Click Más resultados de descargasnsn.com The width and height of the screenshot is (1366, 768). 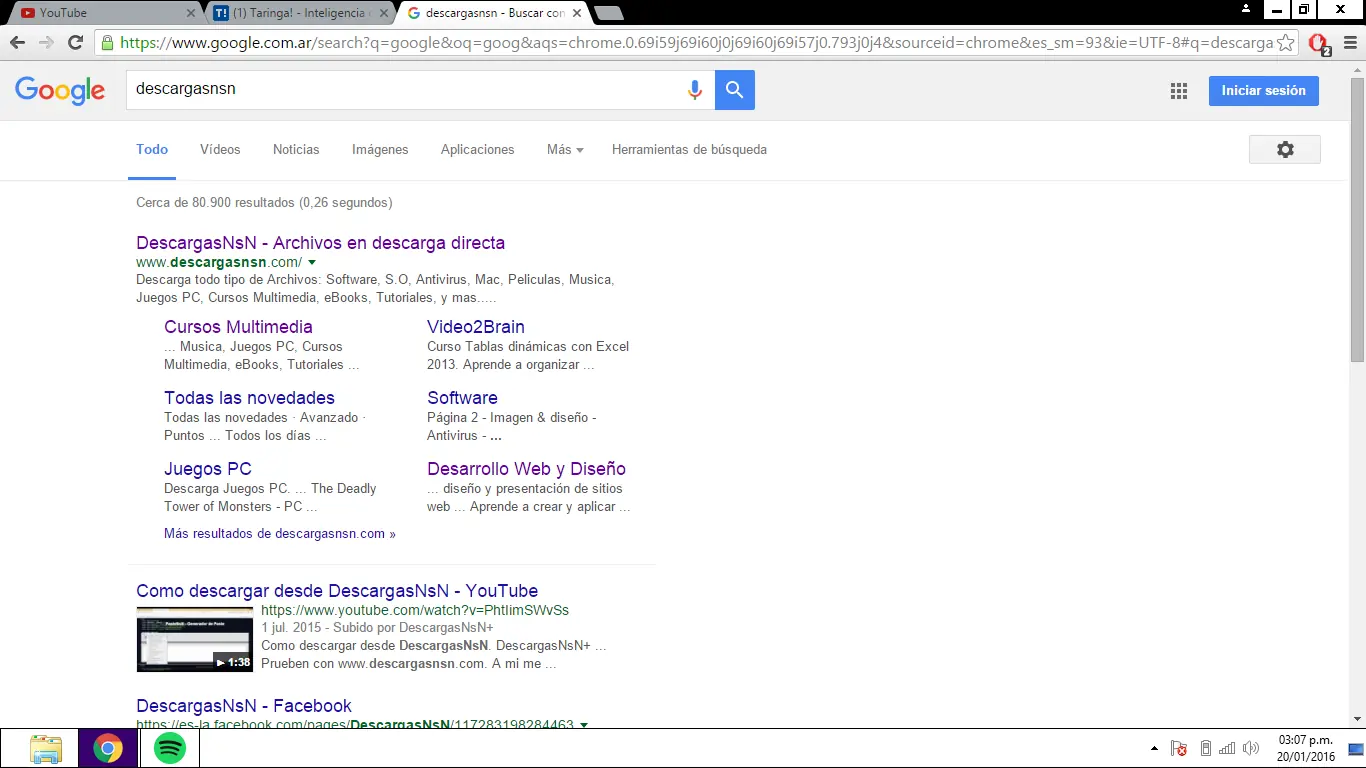click(280, 534)
